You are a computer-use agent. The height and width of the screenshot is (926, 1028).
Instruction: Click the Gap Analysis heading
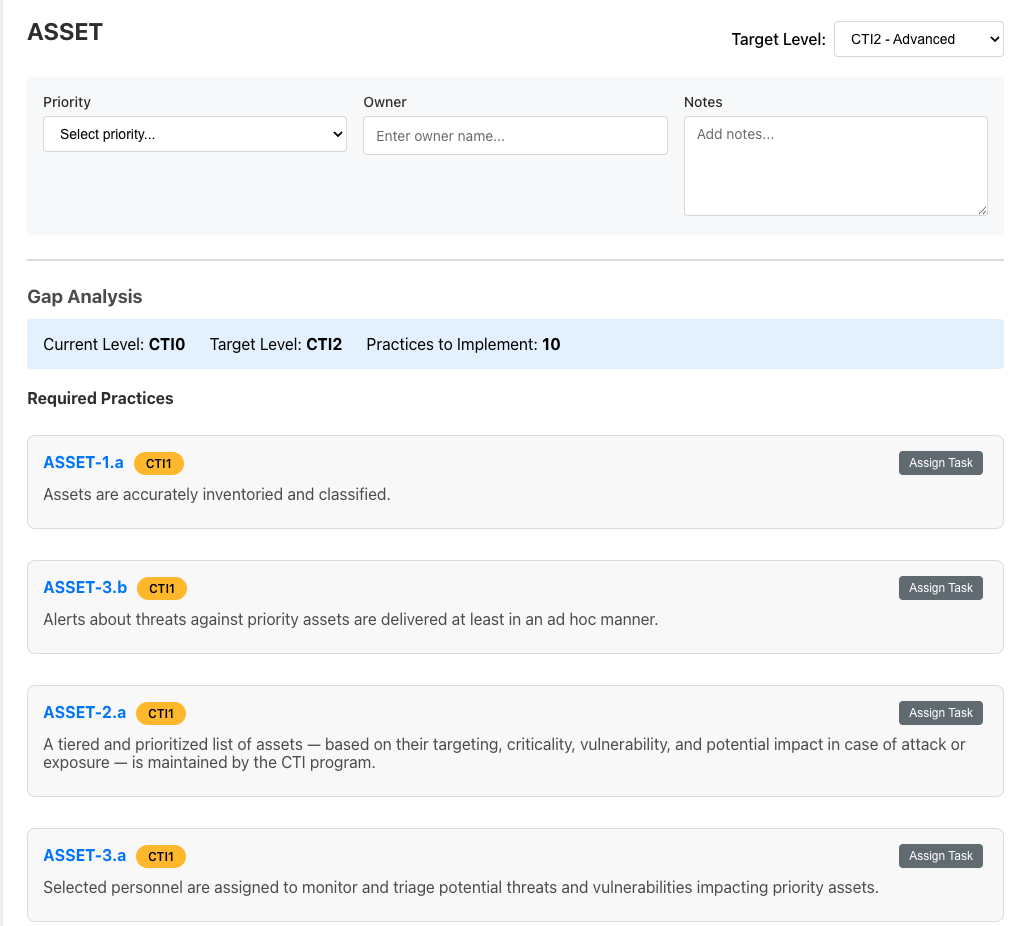click(x=85, y=297)
